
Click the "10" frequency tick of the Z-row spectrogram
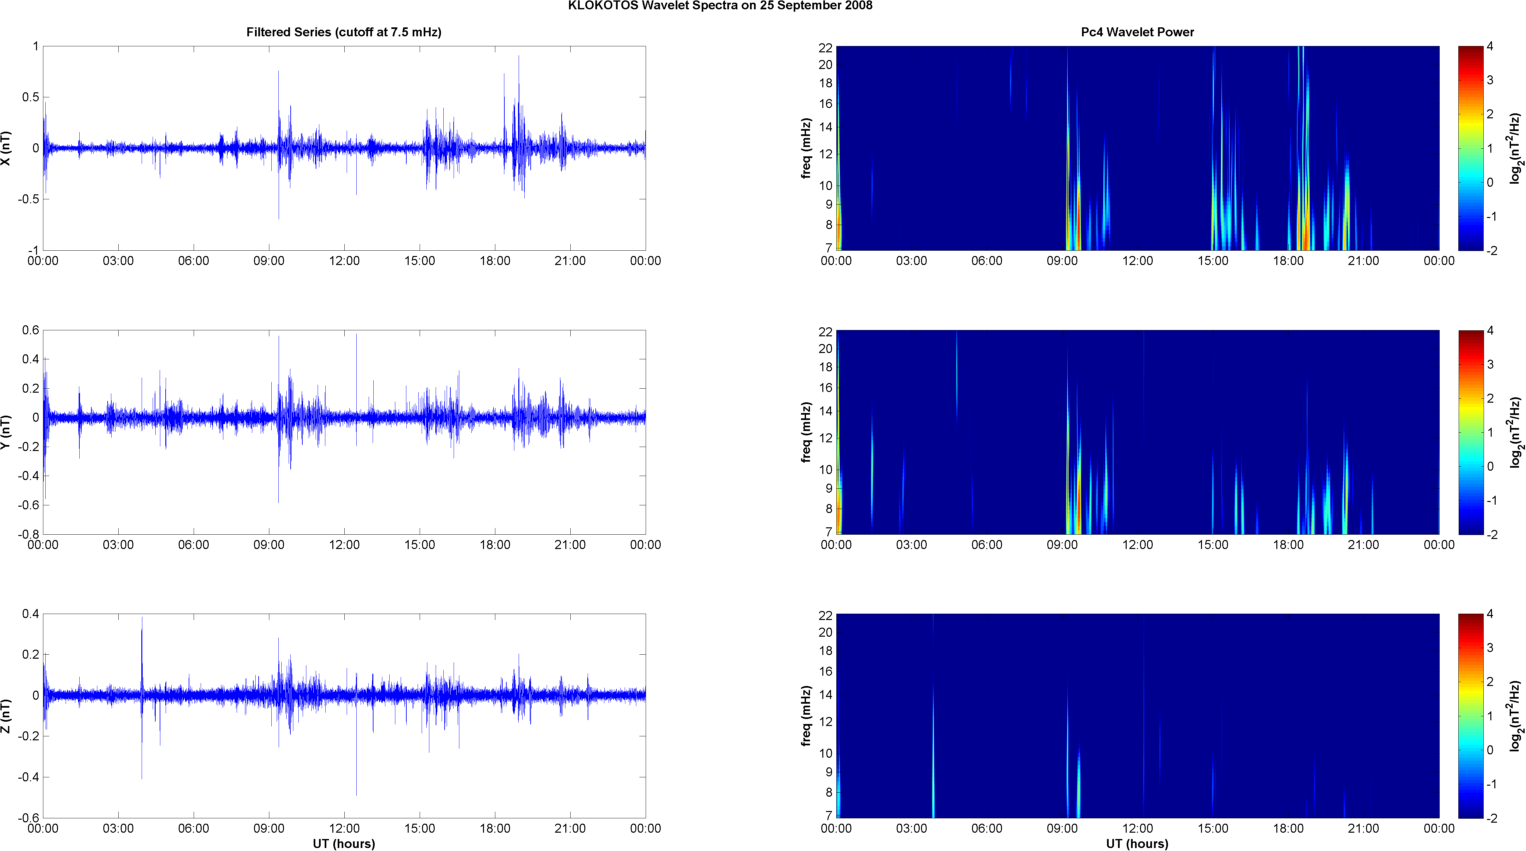click(x=826, y=753)
